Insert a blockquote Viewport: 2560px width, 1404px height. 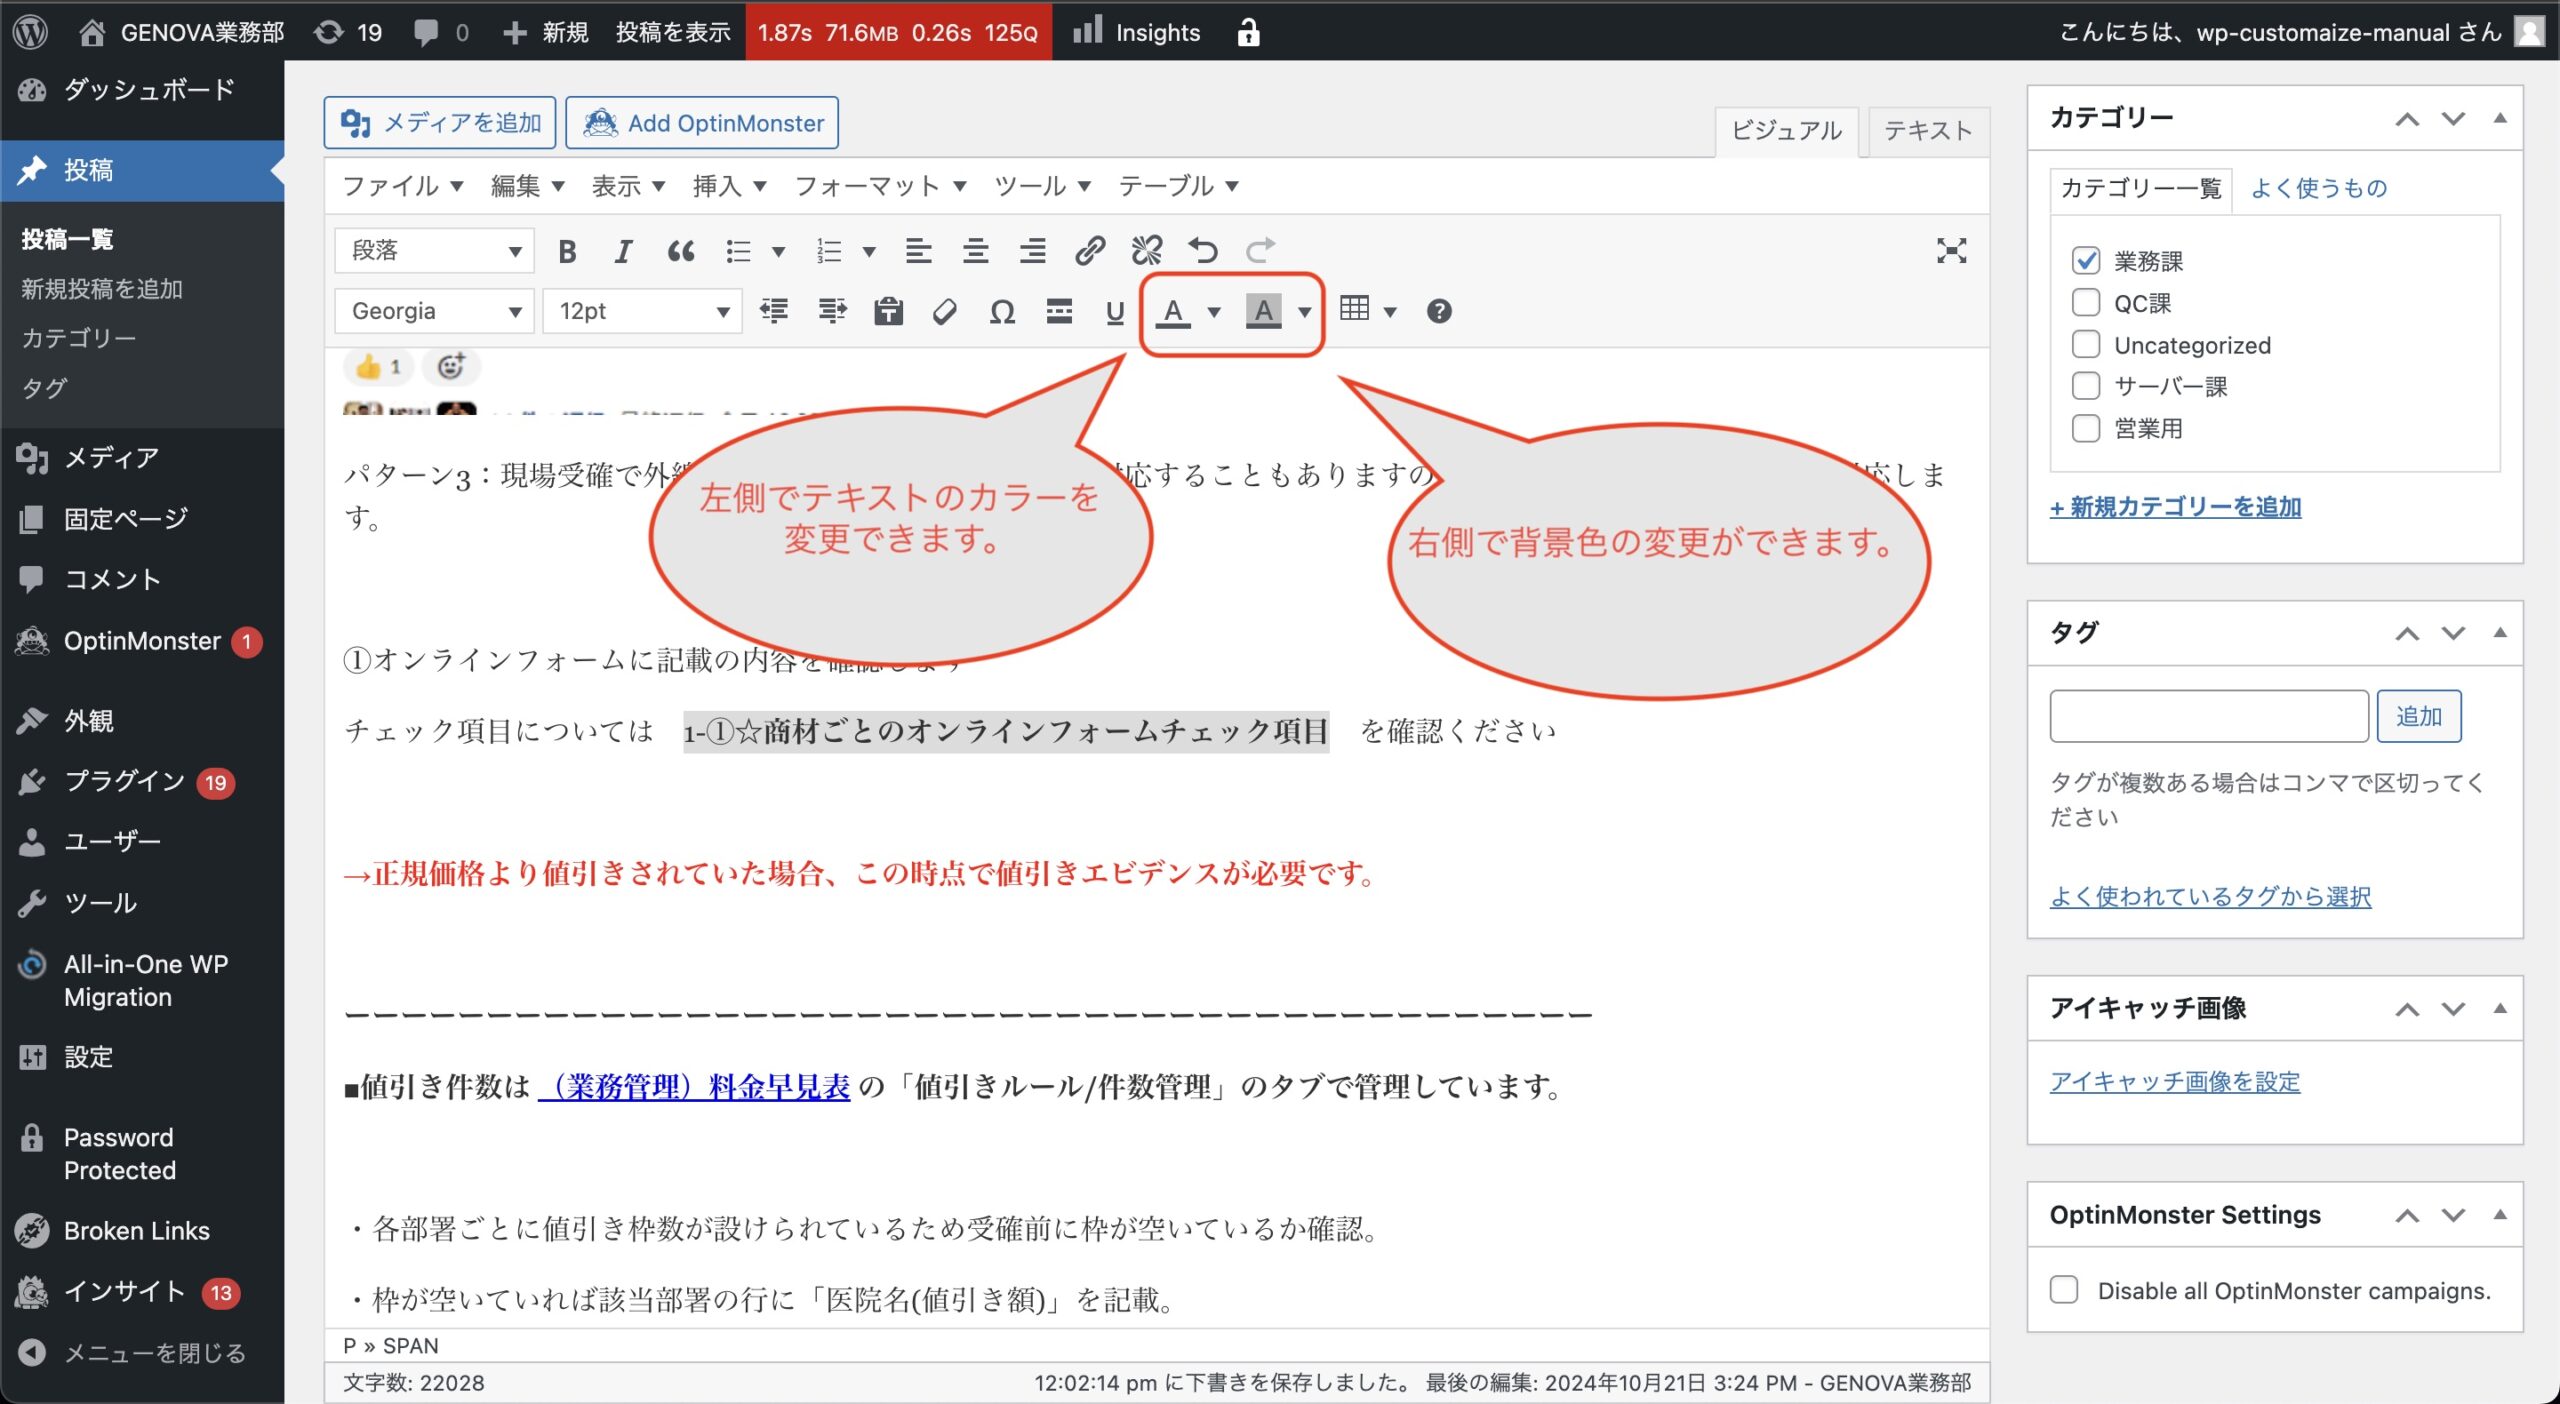(x=681, y=251)
